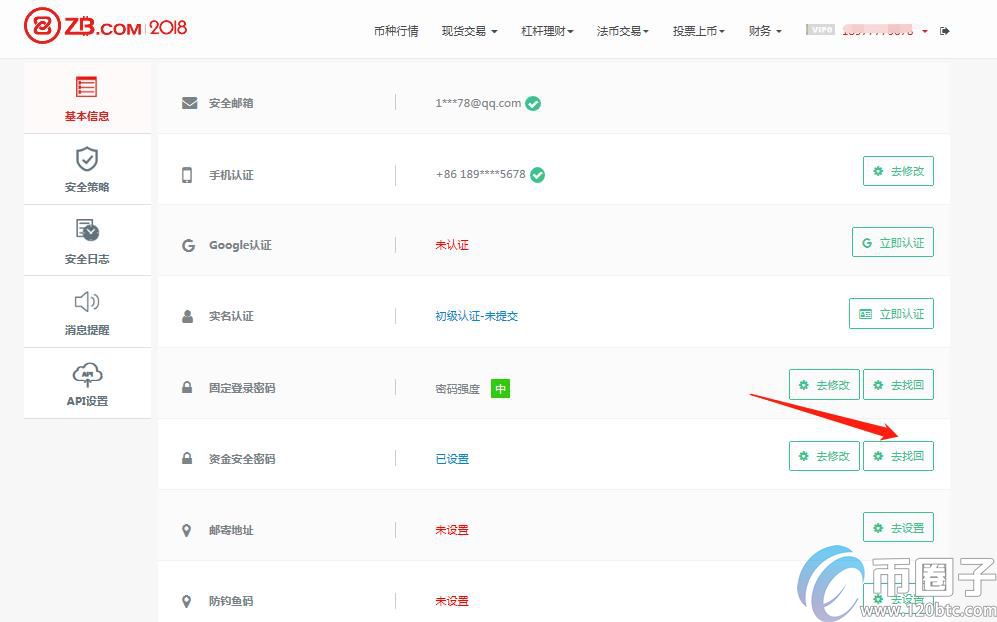Viewport: 997px width, 622px height.
Task: Click 去设置 button for 邮寄地址
Action: pyautogui.click(x=898, y=527)
